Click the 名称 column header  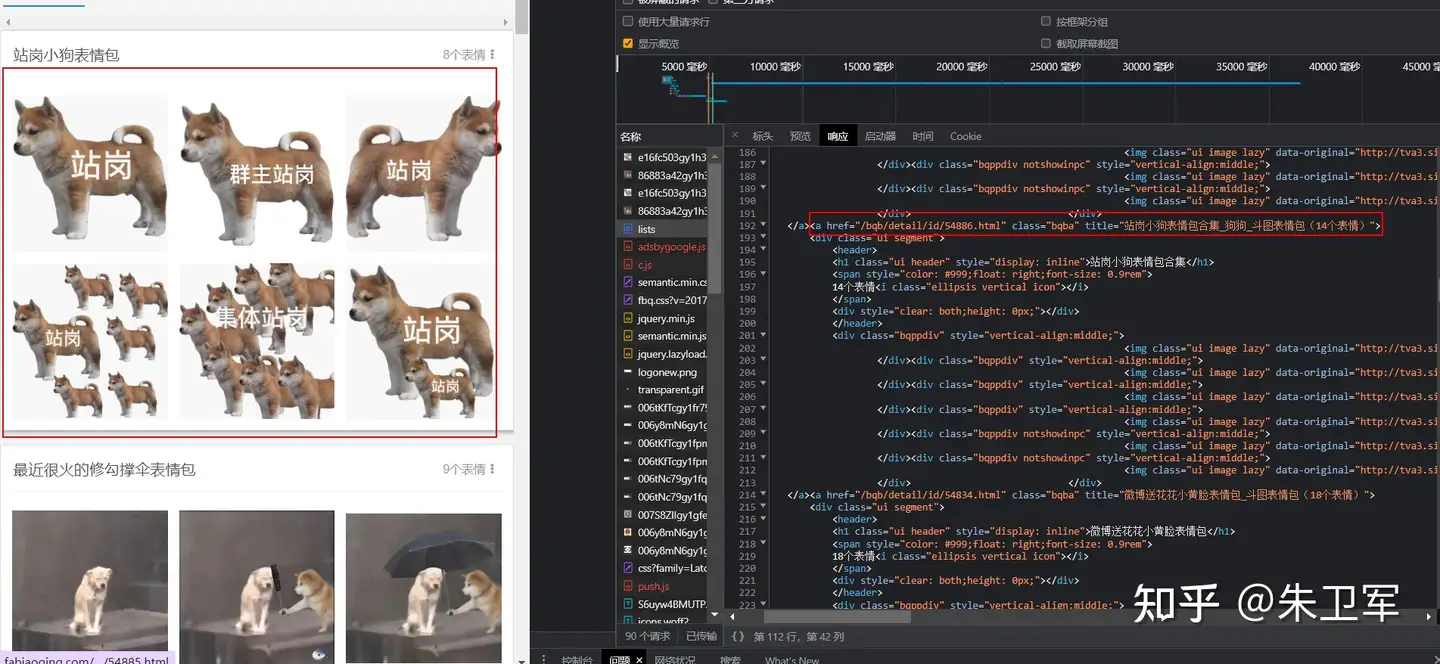(631, 136)
